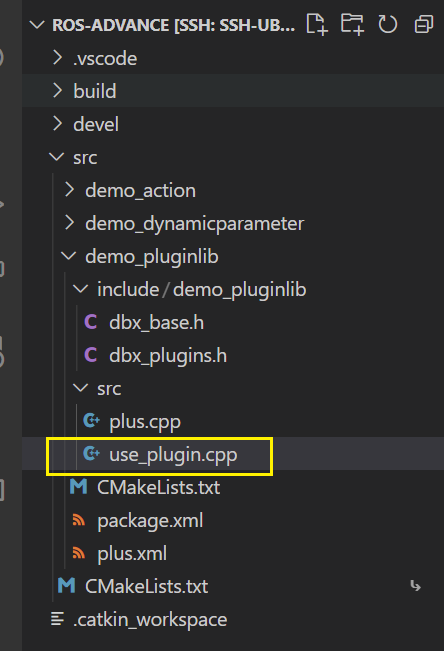444x651 pixels.
Task: Expand the build folder chevron
Action: click(58, 91)
